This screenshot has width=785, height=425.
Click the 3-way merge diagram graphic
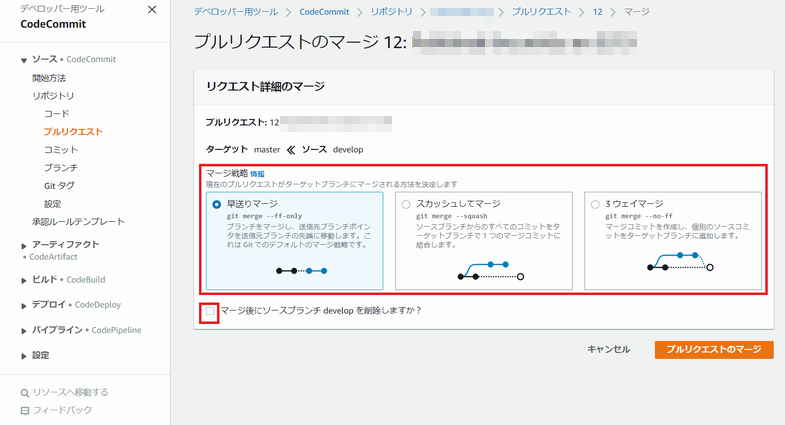pos(680,262)
